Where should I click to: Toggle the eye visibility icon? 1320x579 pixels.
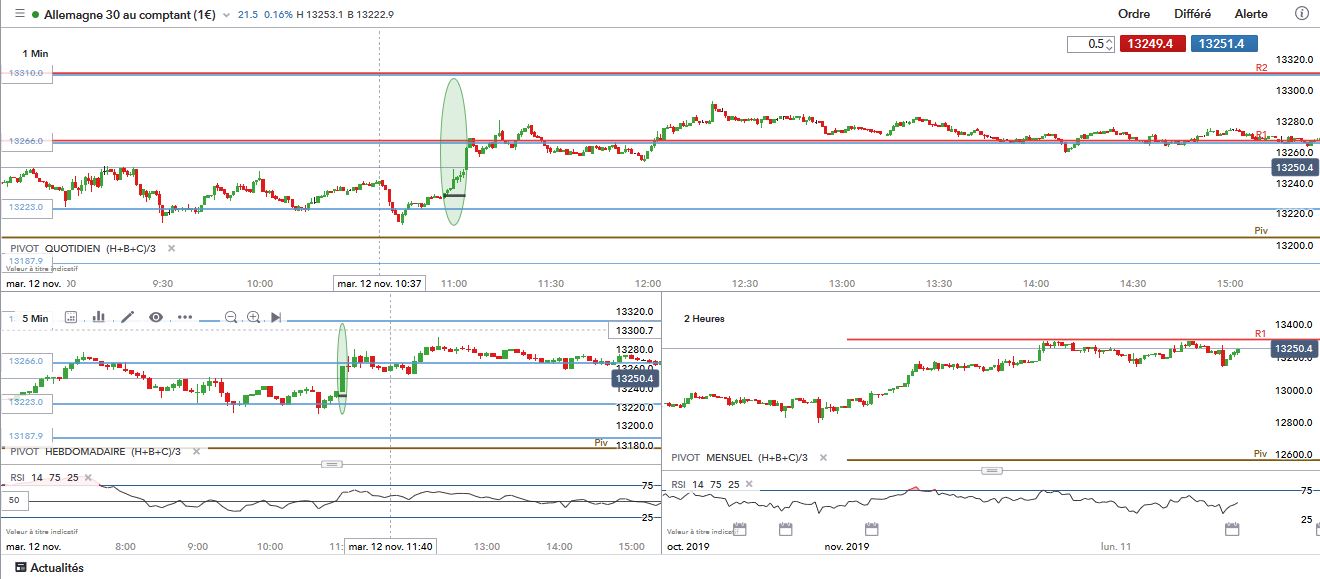tap(156, 317)
